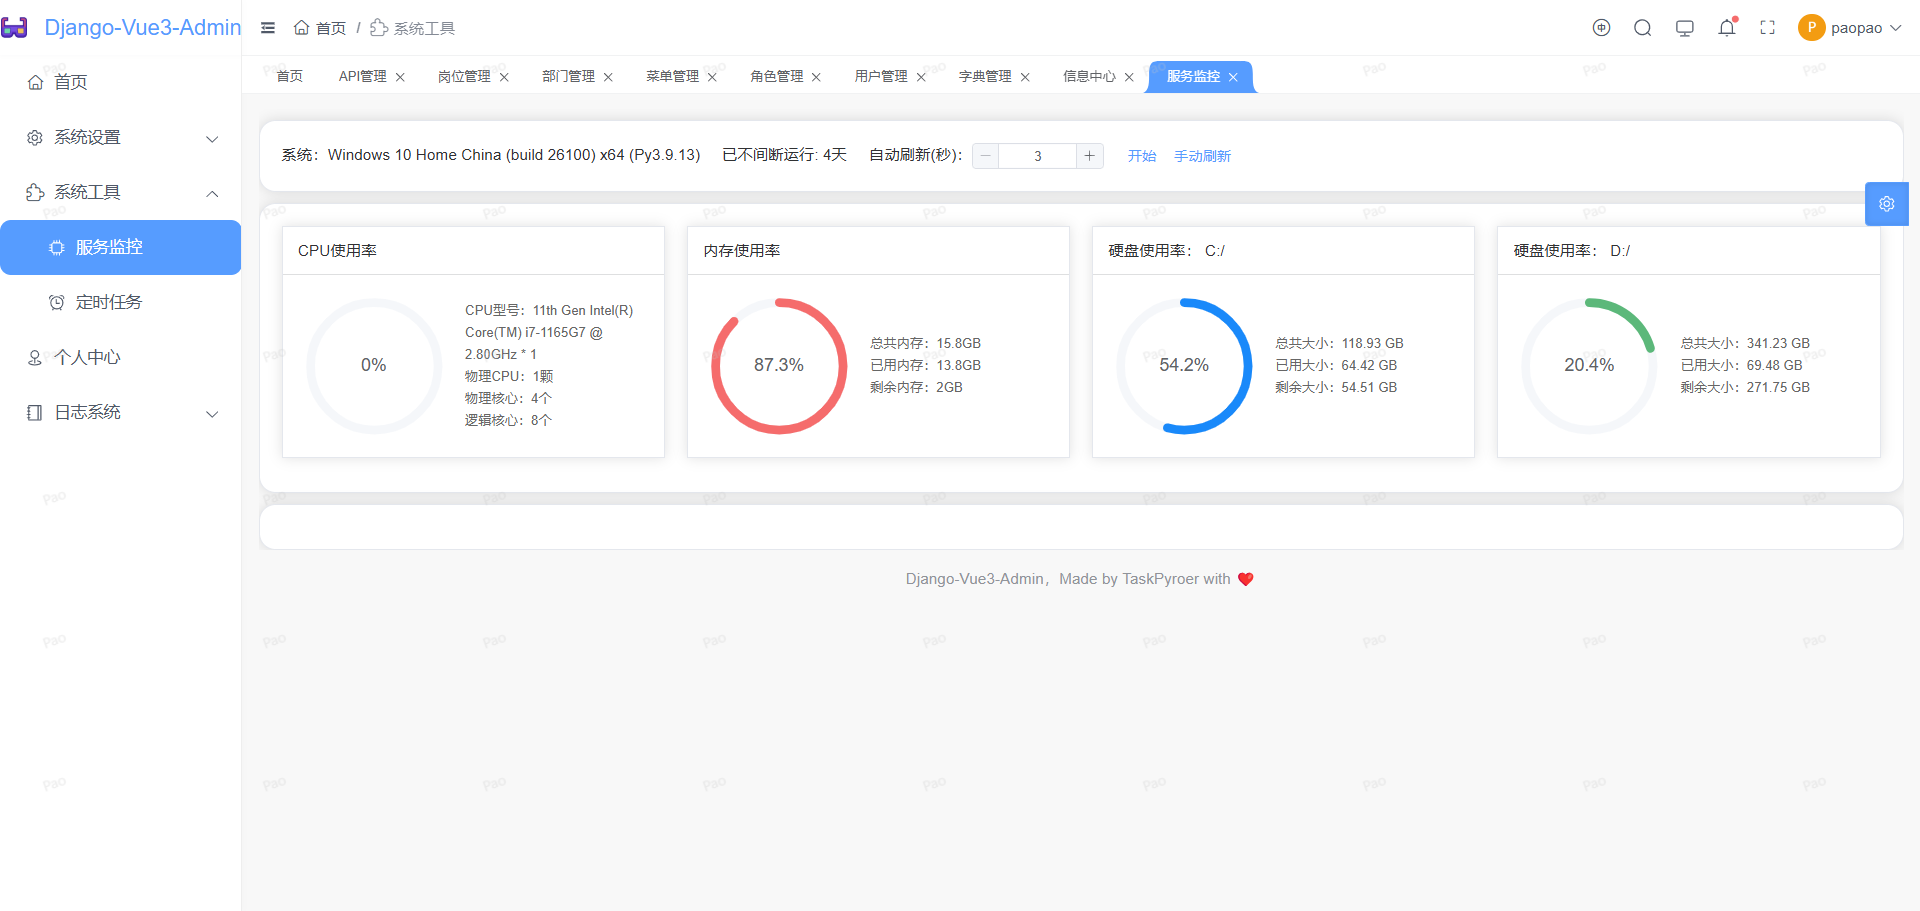Open 个人中心 sidebar item

click(x=120, y=357)
